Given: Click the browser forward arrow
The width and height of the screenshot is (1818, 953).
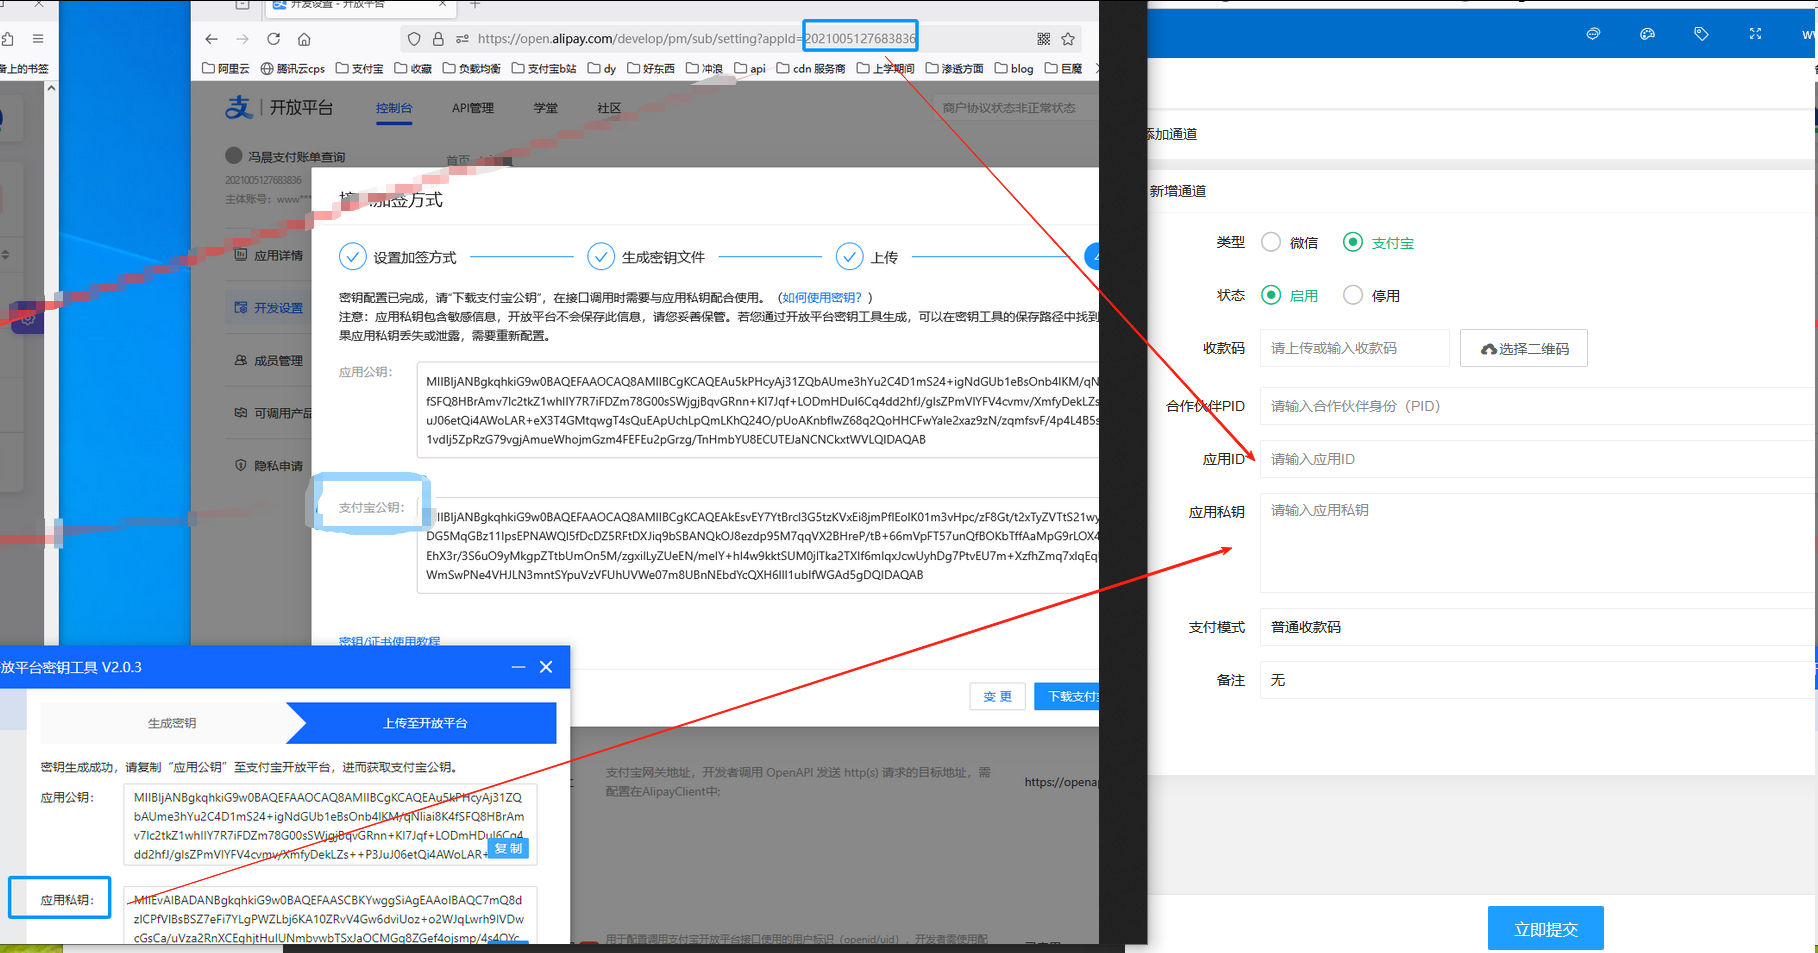Looking at the screenshot, I should [242, 39].
